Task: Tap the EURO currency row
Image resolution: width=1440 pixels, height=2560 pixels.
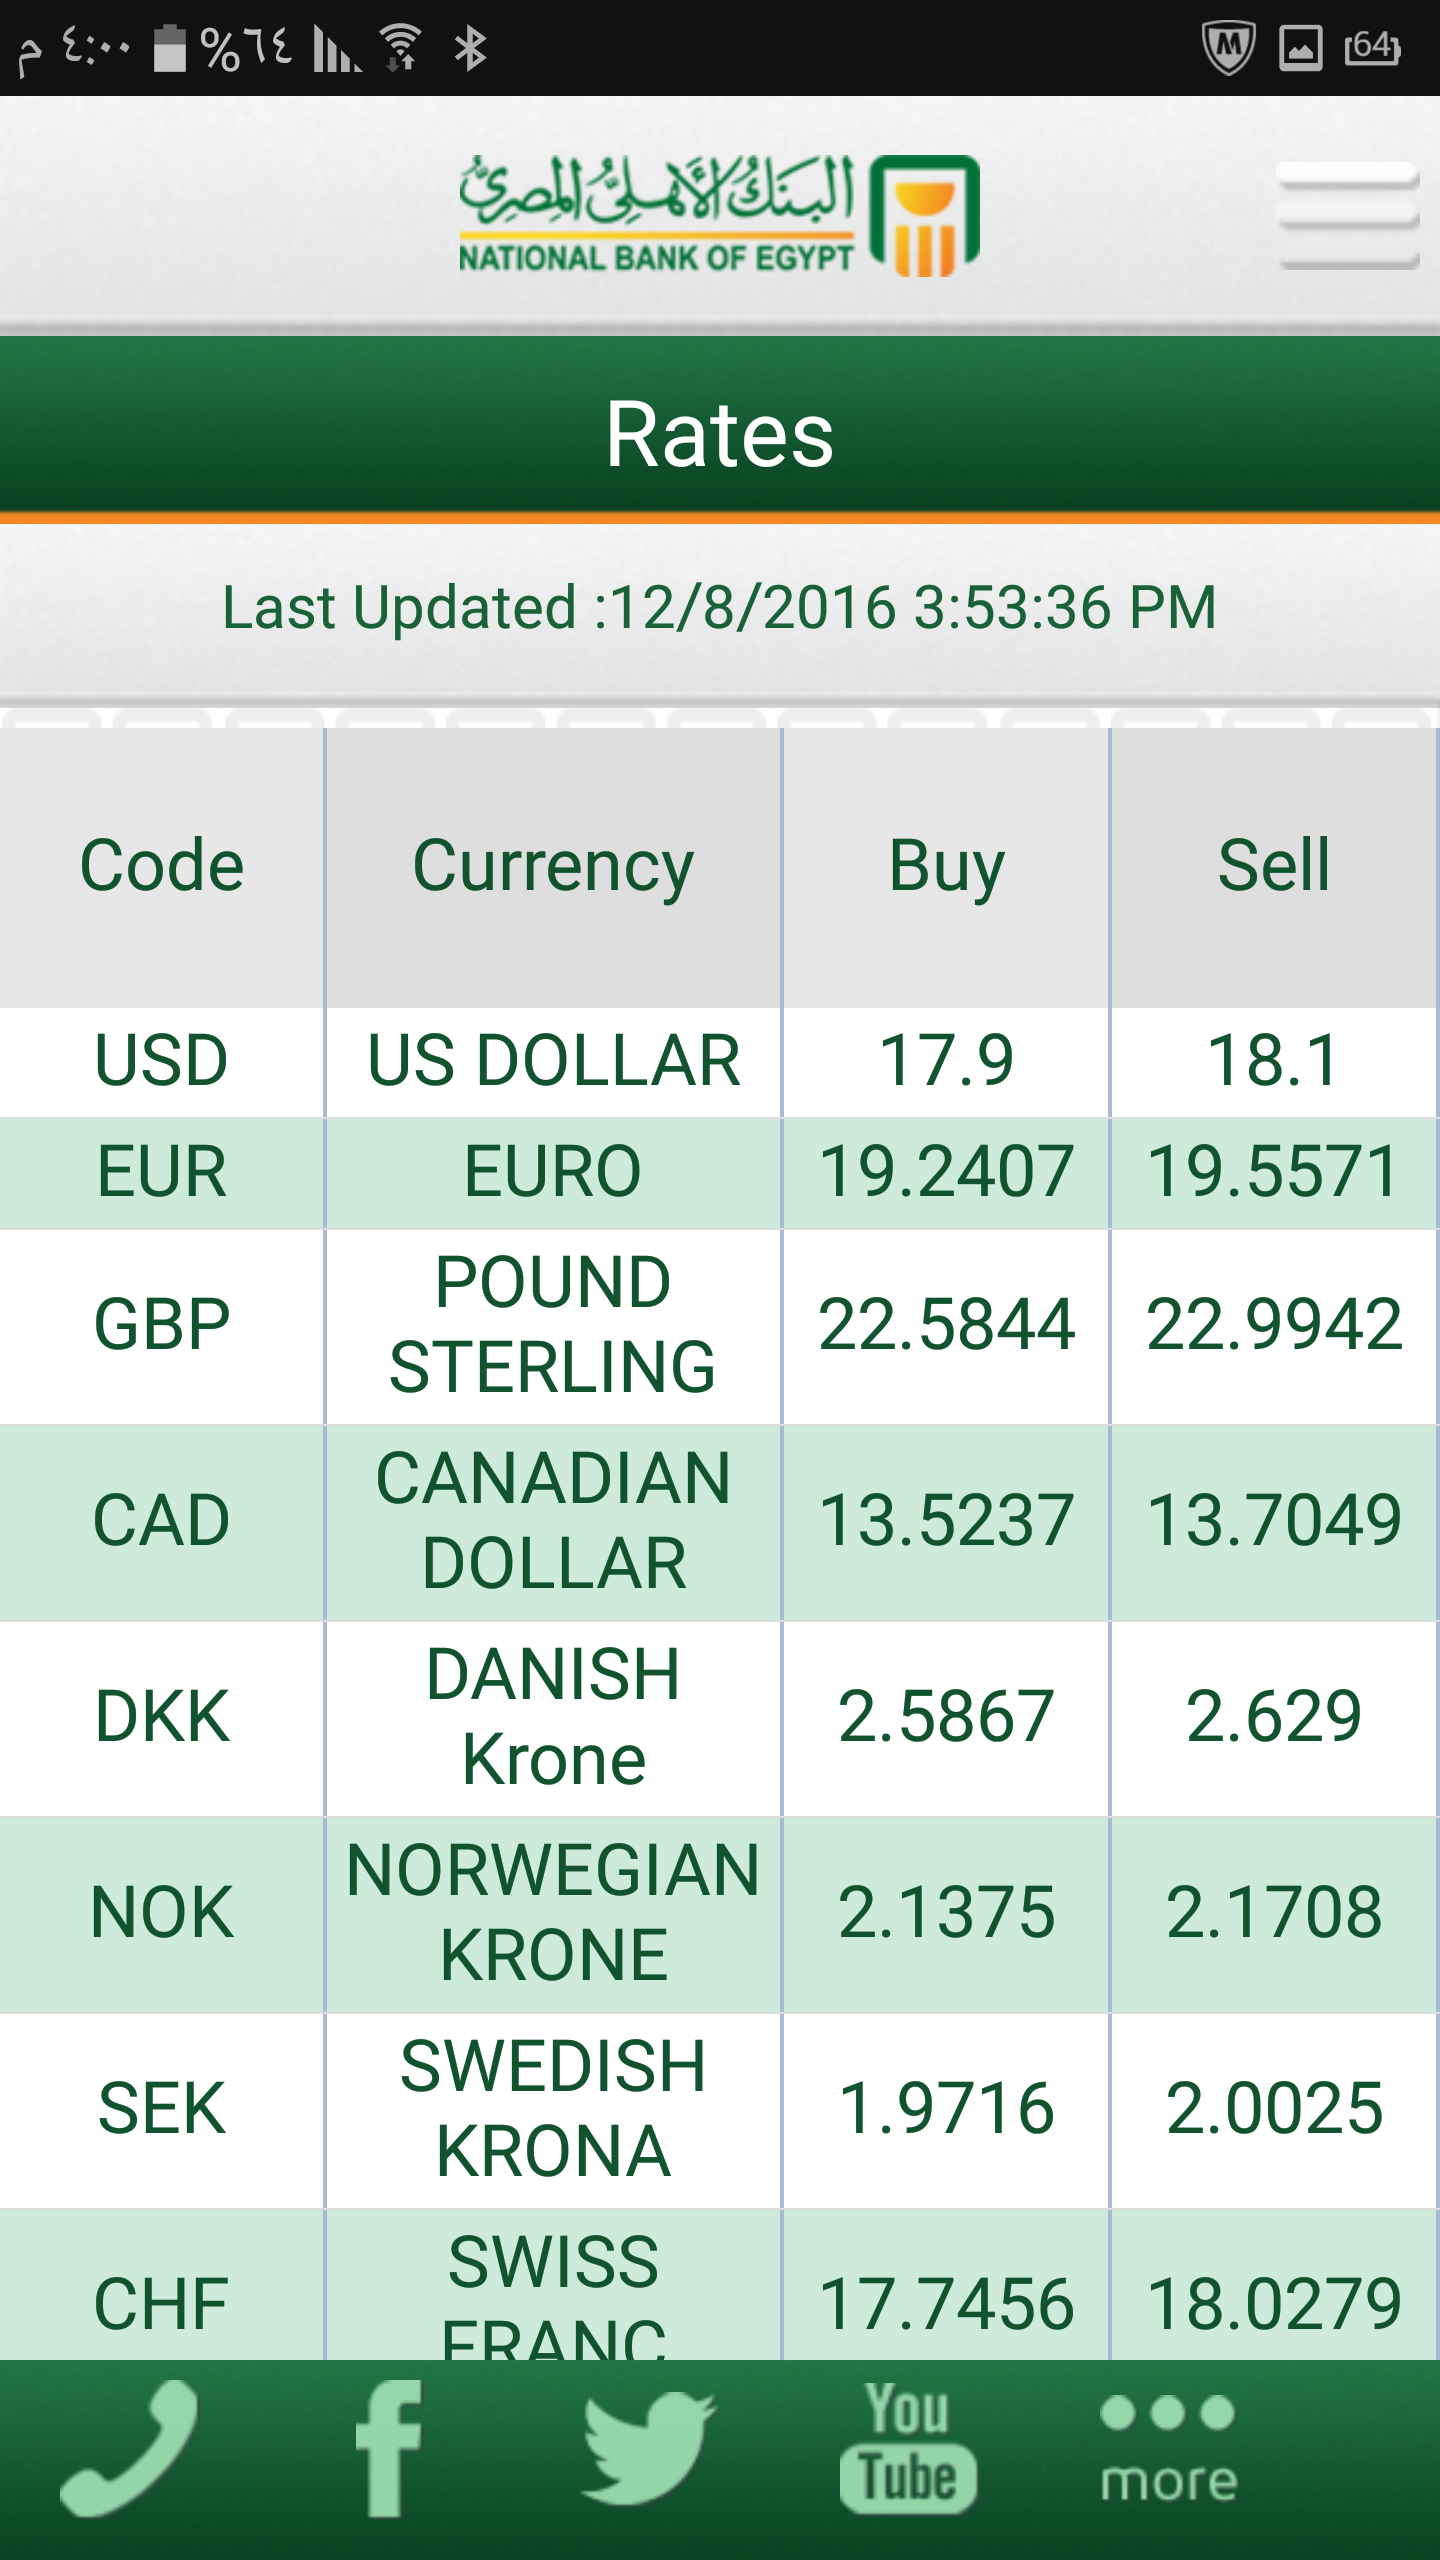Action: pos(720,1173)
